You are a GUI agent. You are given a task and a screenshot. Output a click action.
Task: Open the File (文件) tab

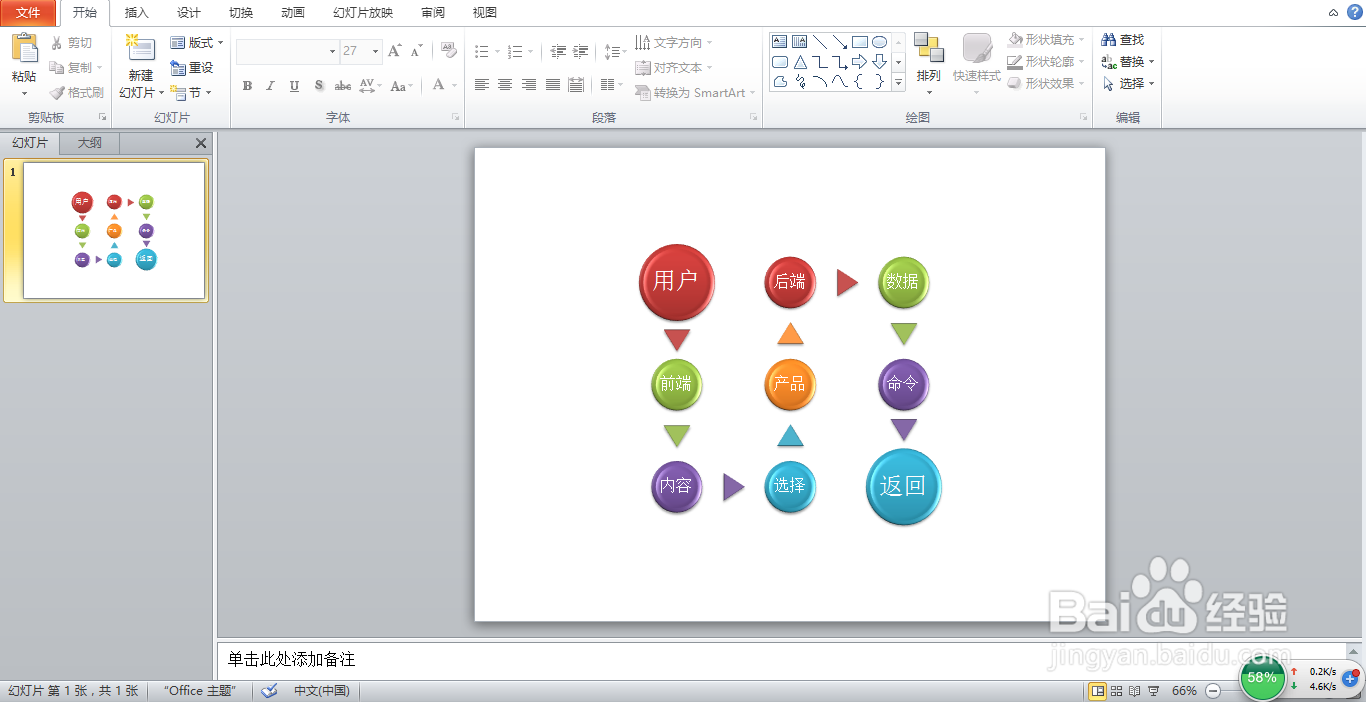click(x=28, y=13)
